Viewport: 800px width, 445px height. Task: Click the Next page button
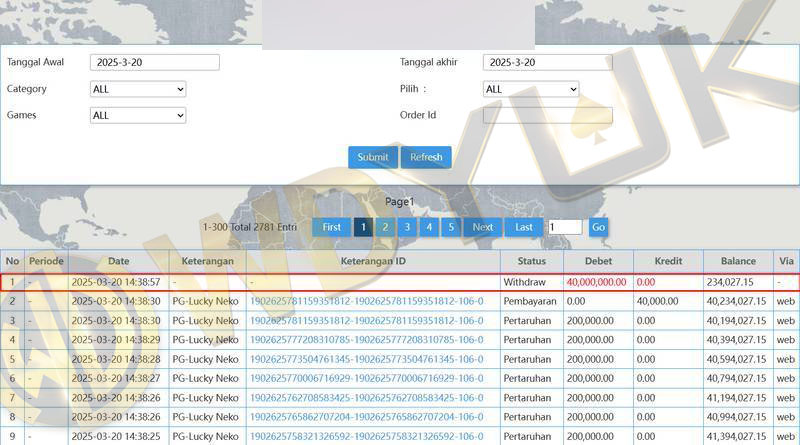click(x=483, y=227)
